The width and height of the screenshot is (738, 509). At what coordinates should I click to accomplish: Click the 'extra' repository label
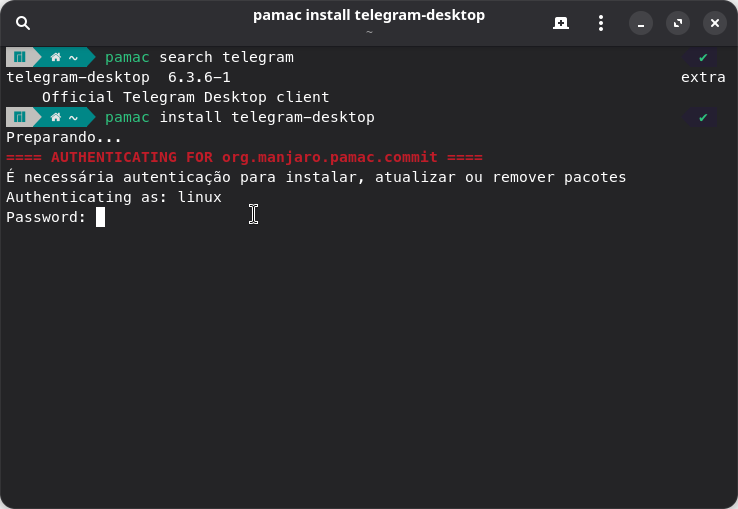tap(703, 77)
